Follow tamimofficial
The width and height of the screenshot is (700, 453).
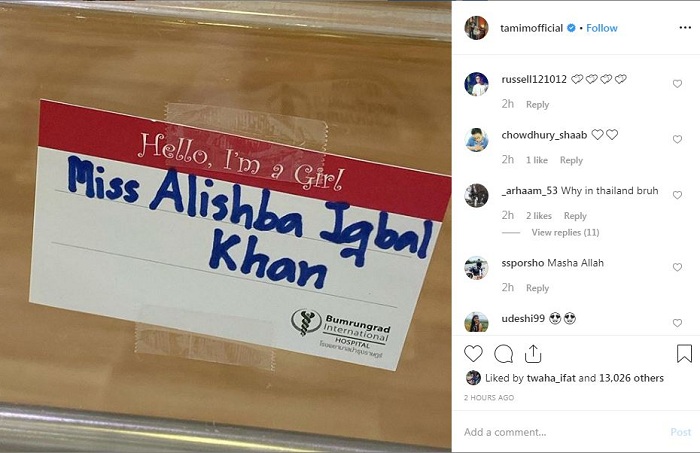coord(602,28)
